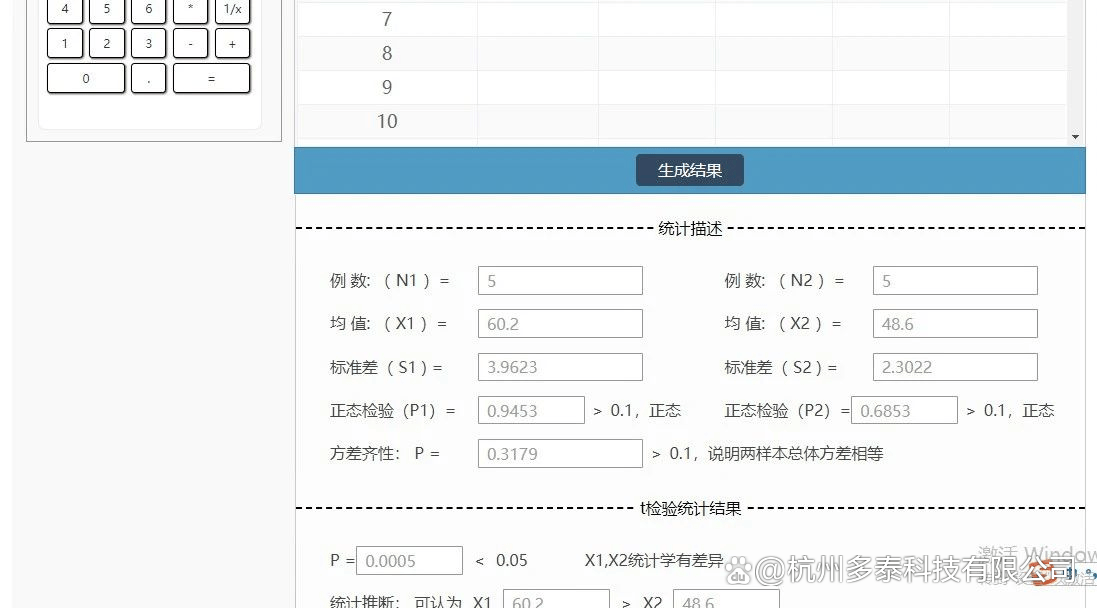This screenshot has height=608, width=1097.
Task: Click the 标准差 (S1) label
Action: 385,367
